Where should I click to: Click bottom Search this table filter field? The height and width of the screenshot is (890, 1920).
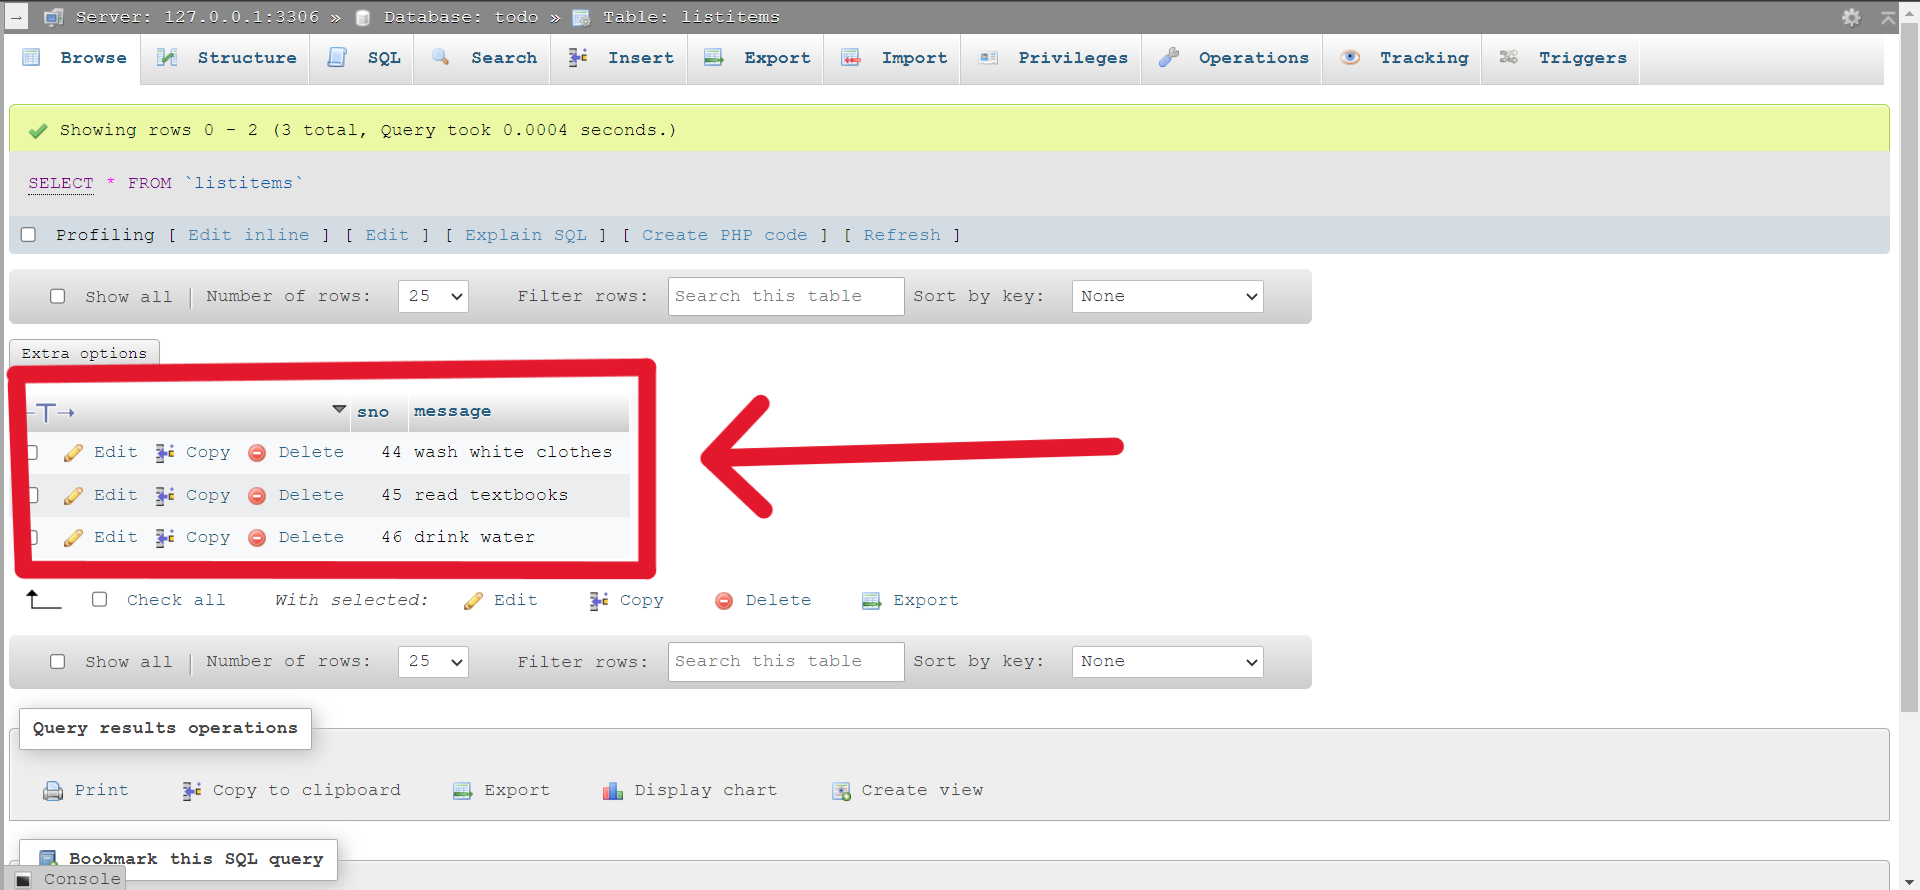[x=786, y=661]
